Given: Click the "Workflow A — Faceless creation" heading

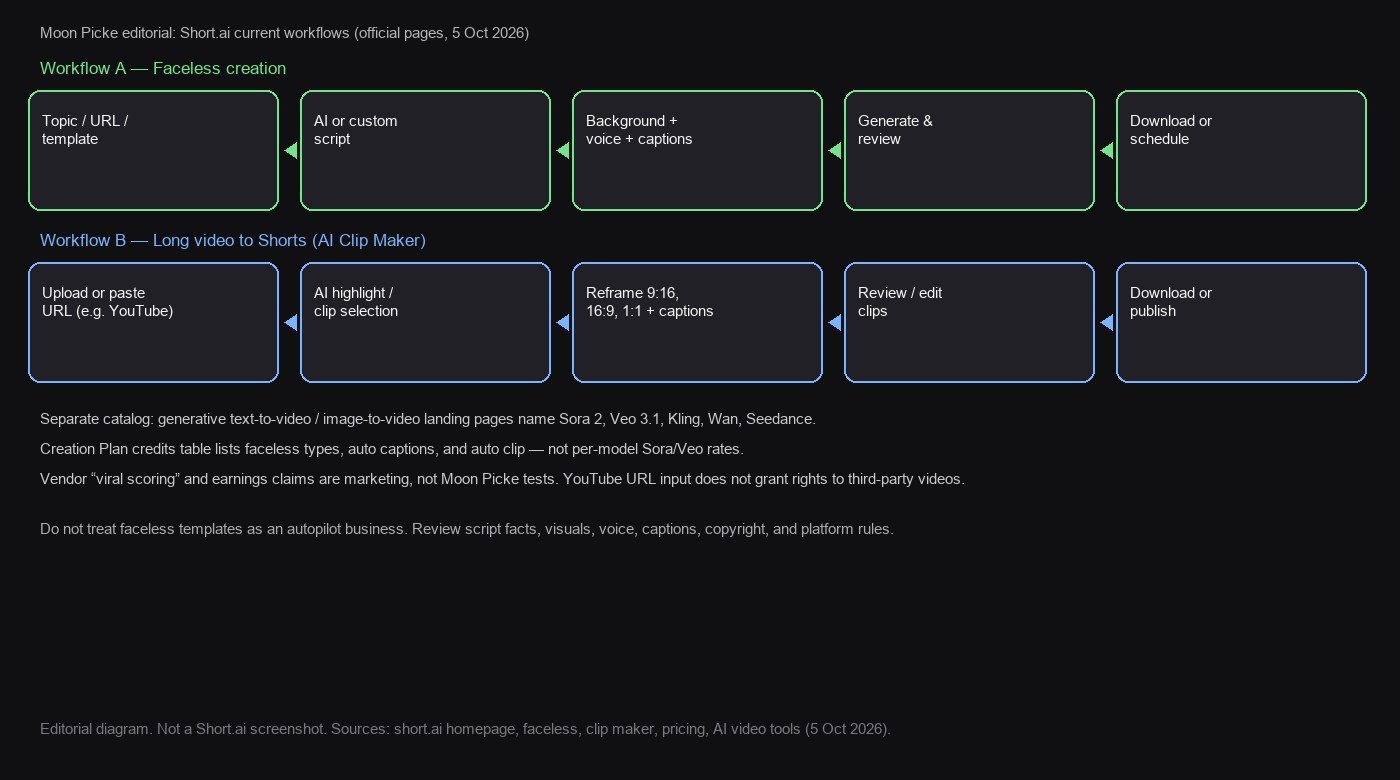Looking at the screenshot, I should click(163, 69).
